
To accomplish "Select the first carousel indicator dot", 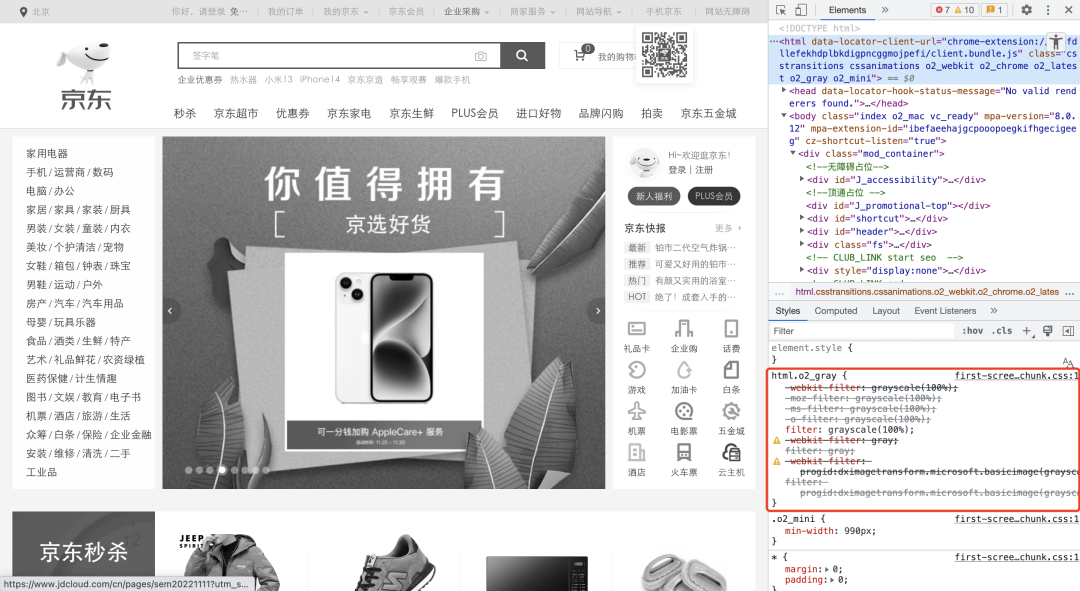I will click(x=189, y=470).
